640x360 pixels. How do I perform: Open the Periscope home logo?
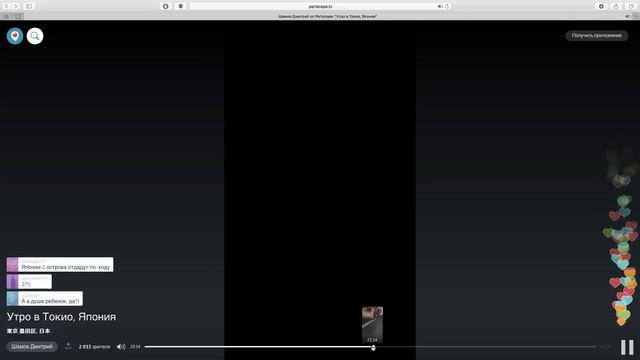pos(15,36)
